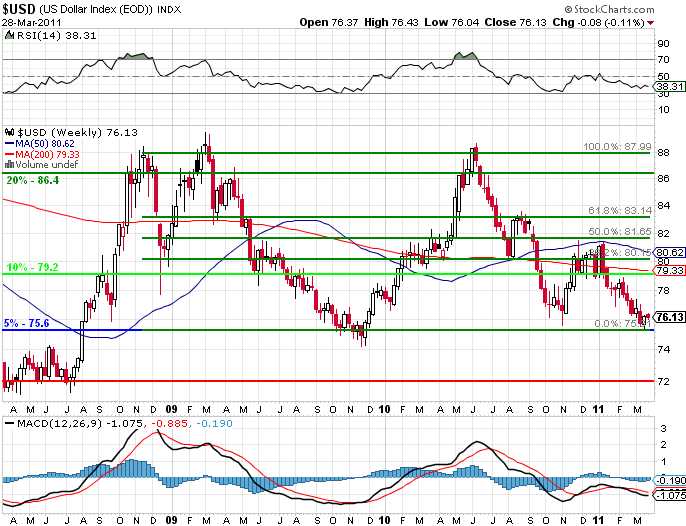Click the 100.0%: 87.99 Fibonacci label
Screen dimensions: 686x526
click(x=617, y=146)
